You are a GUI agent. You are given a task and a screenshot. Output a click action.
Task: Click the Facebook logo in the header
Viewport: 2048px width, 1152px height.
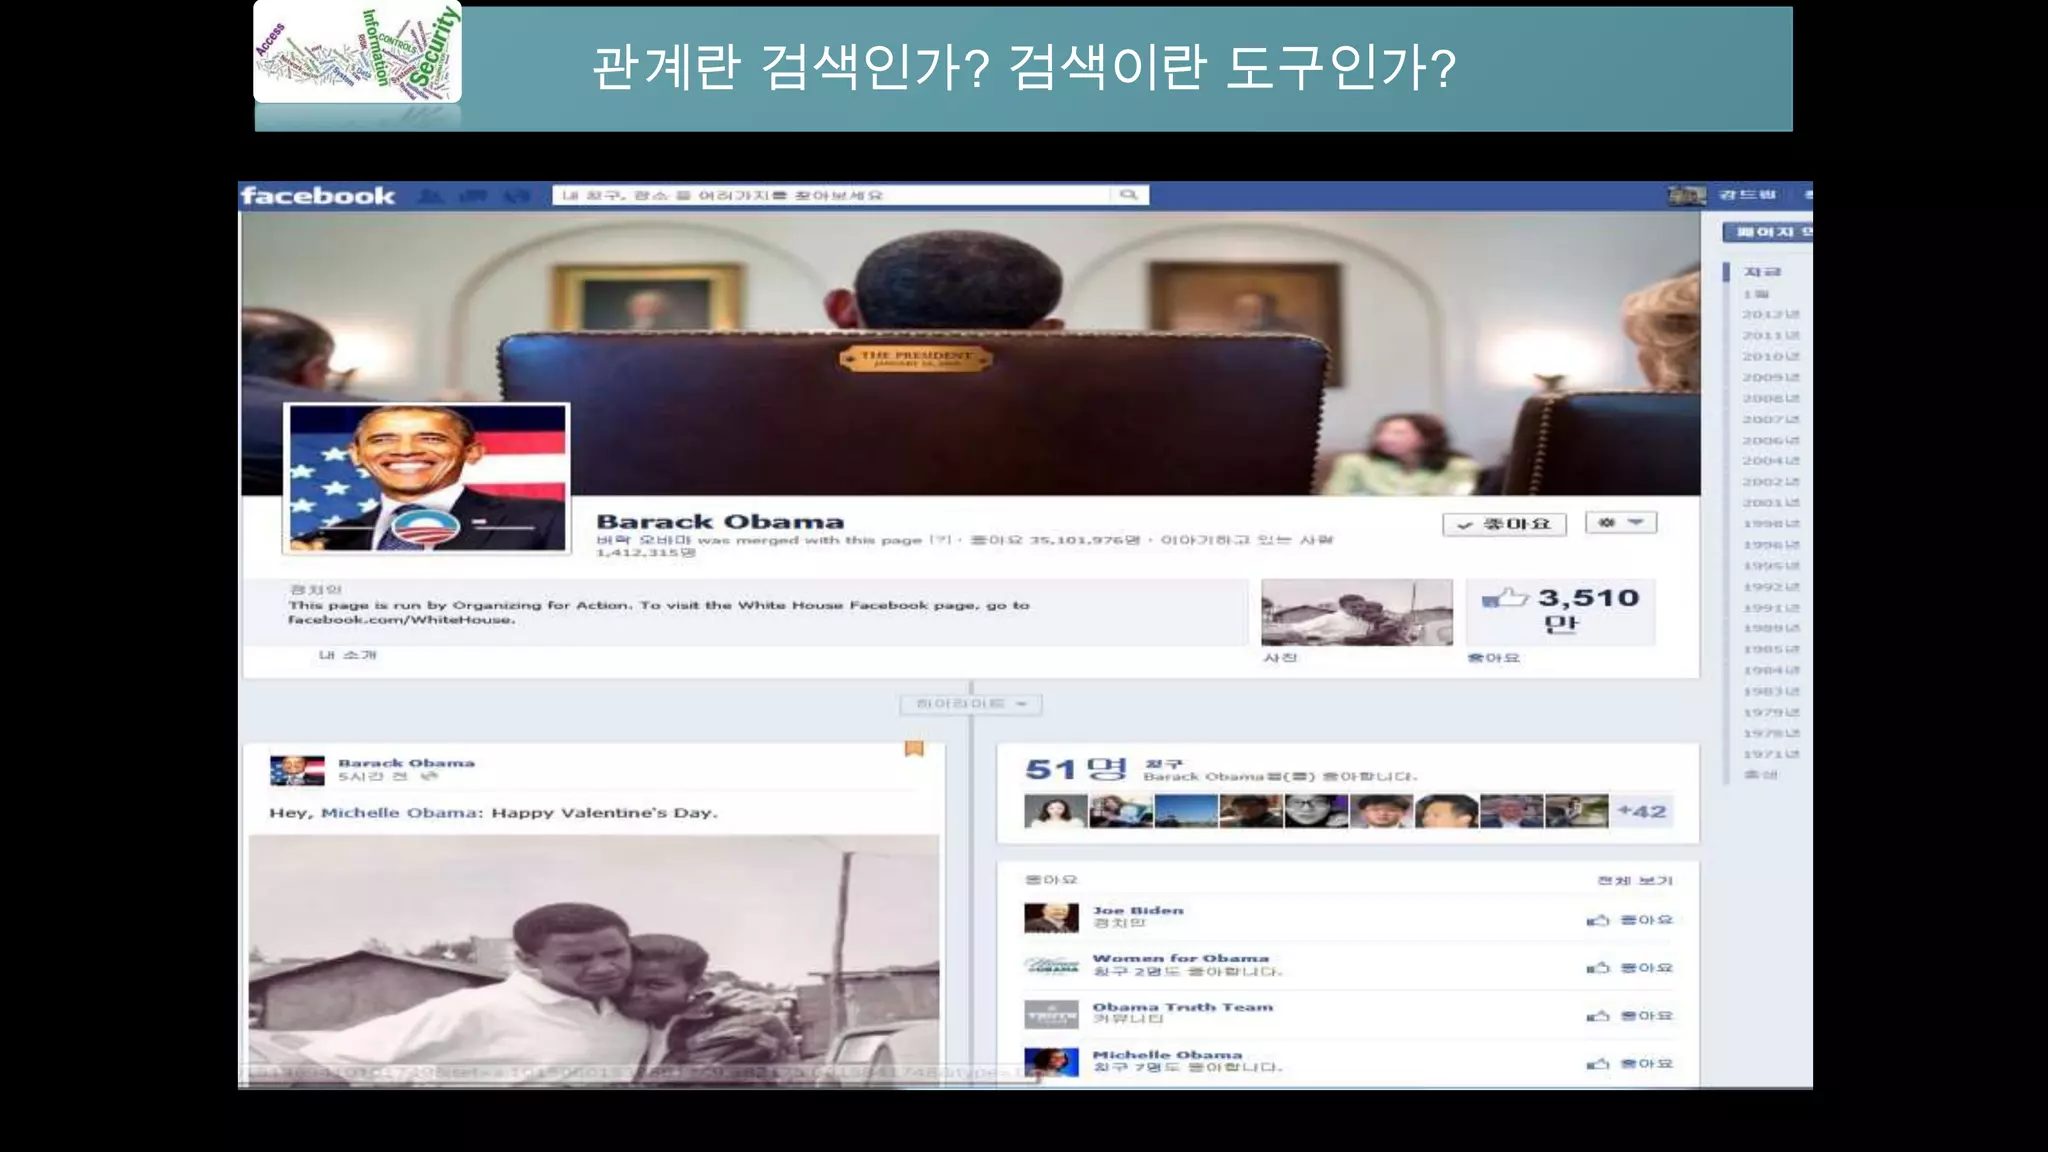[318, 196]
